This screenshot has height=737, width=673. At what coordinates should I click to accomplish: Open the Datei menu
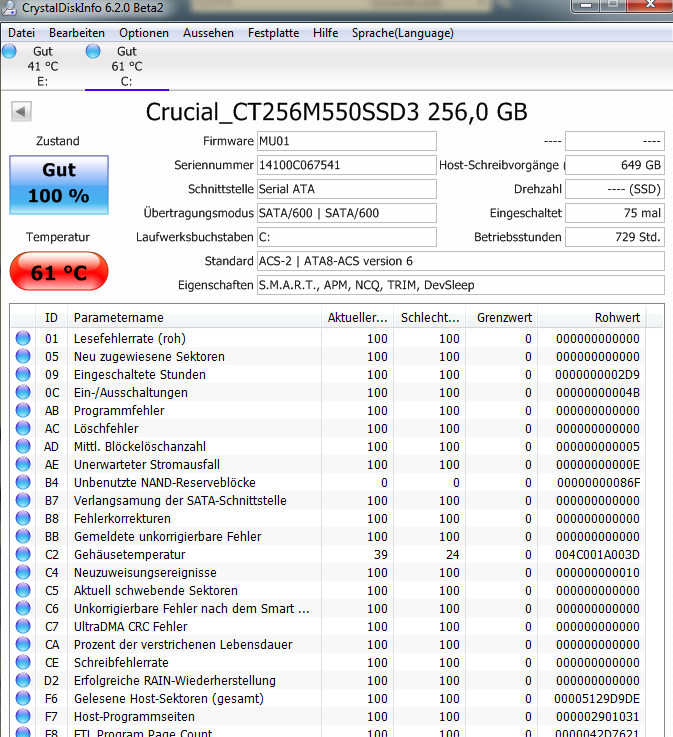click(x=22, y=33)
